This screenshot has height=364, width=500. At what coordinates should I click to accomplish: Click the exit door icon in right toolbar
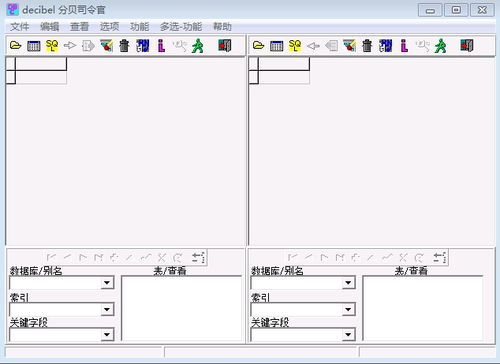[467, 45]
